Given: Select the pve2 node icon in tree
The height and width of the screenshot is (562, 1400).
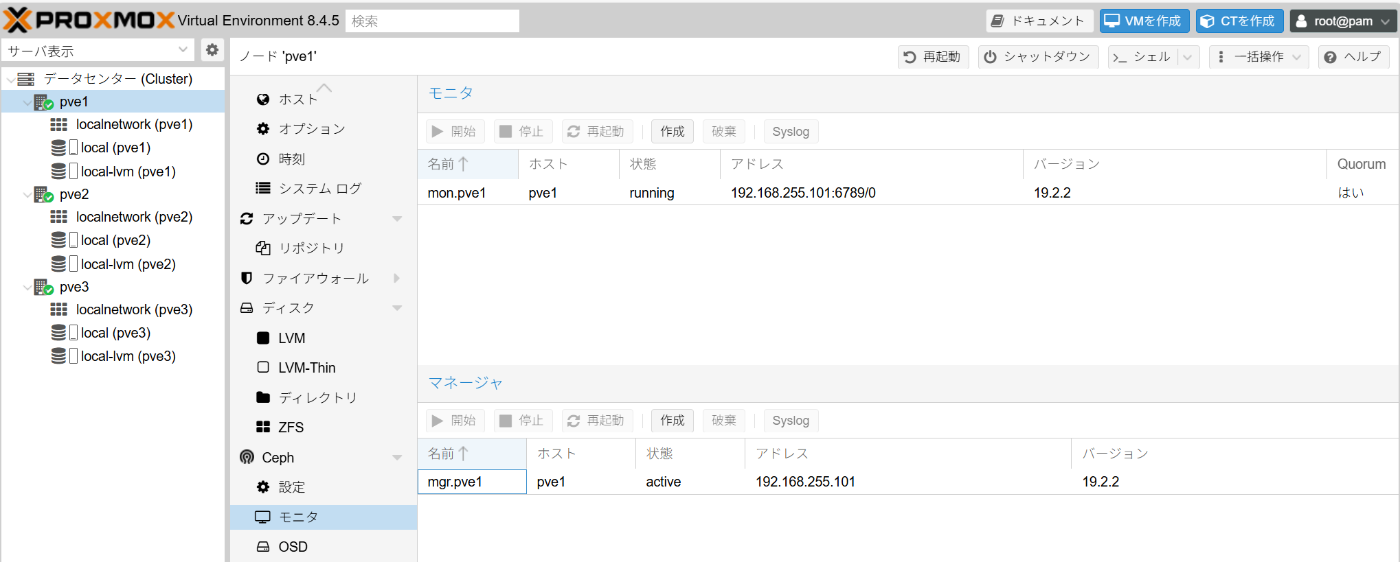Looking at the screenshot, I should click(x=43, y=194).
